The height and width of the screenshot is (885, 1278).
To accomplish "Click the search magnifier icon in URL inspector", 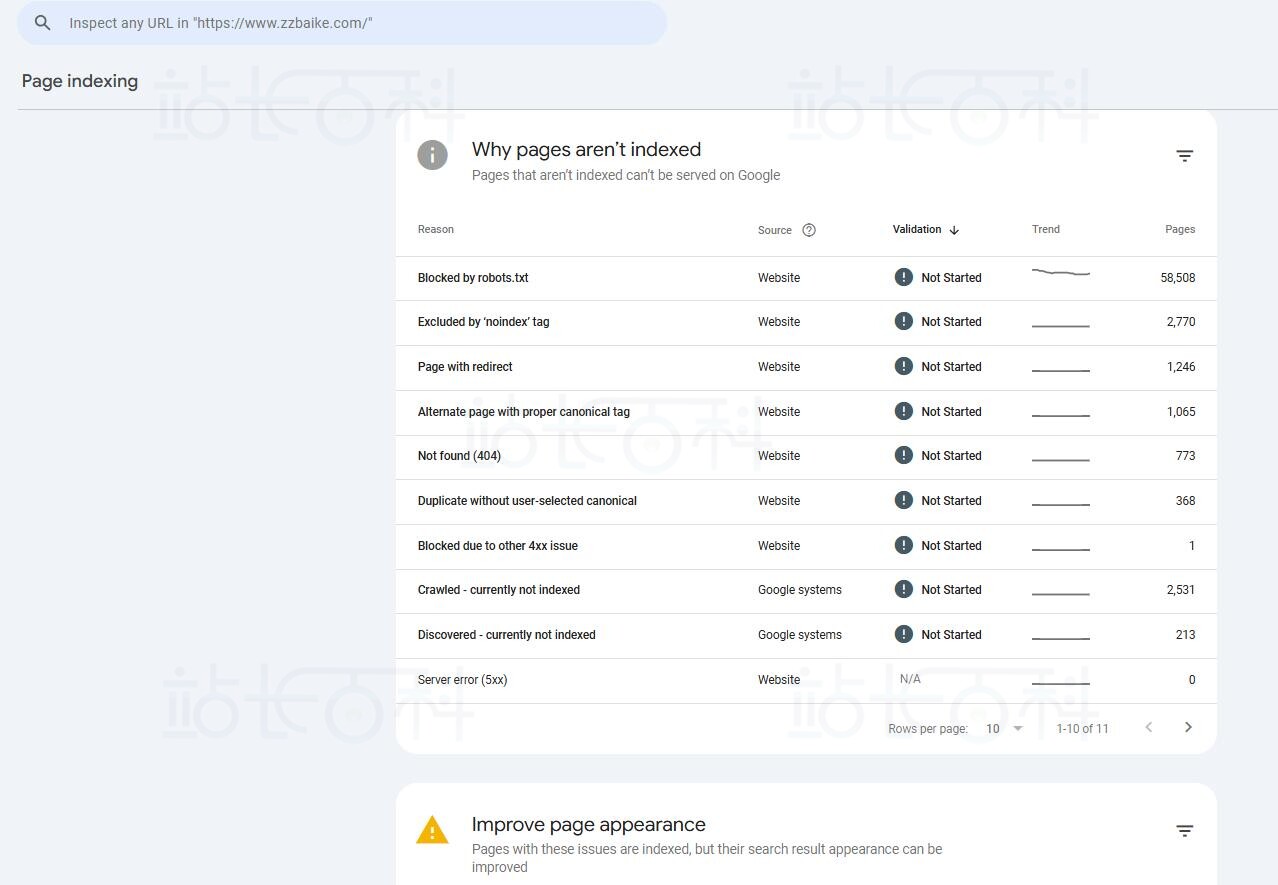I will click(42, 23).
